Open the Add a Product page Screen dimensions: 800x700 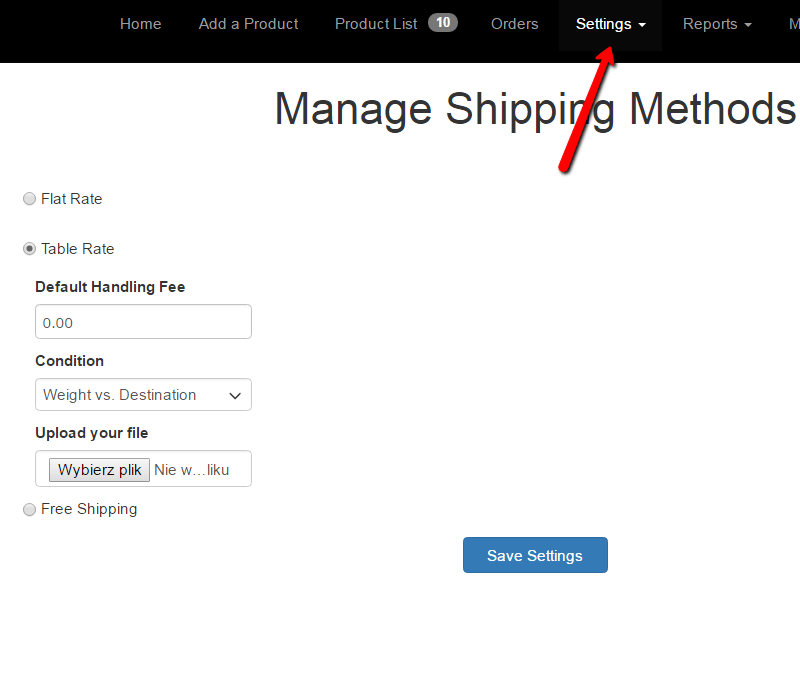[x=248, y=24]
